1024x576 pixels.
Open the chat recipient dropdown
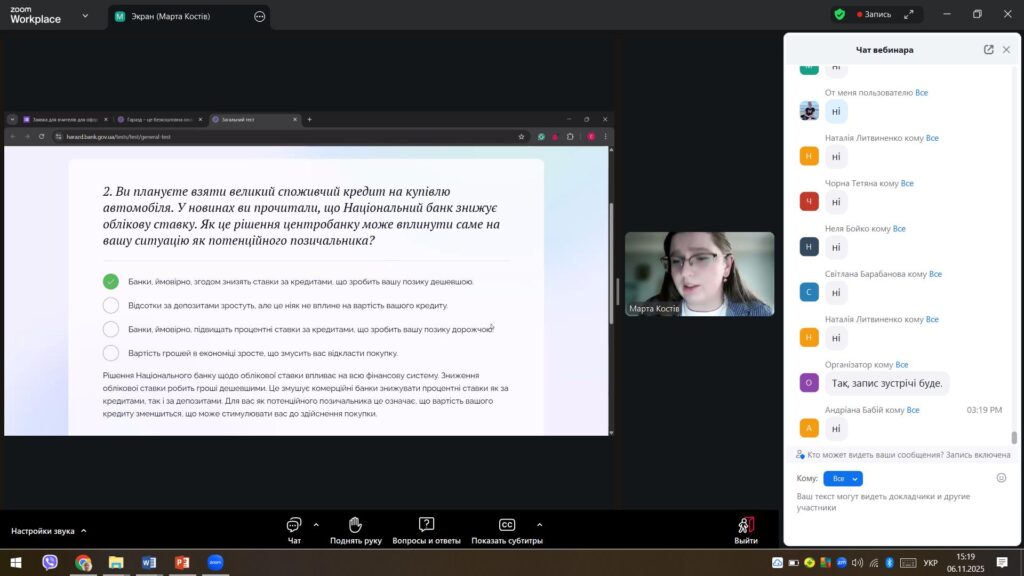(x=842, y=479)
